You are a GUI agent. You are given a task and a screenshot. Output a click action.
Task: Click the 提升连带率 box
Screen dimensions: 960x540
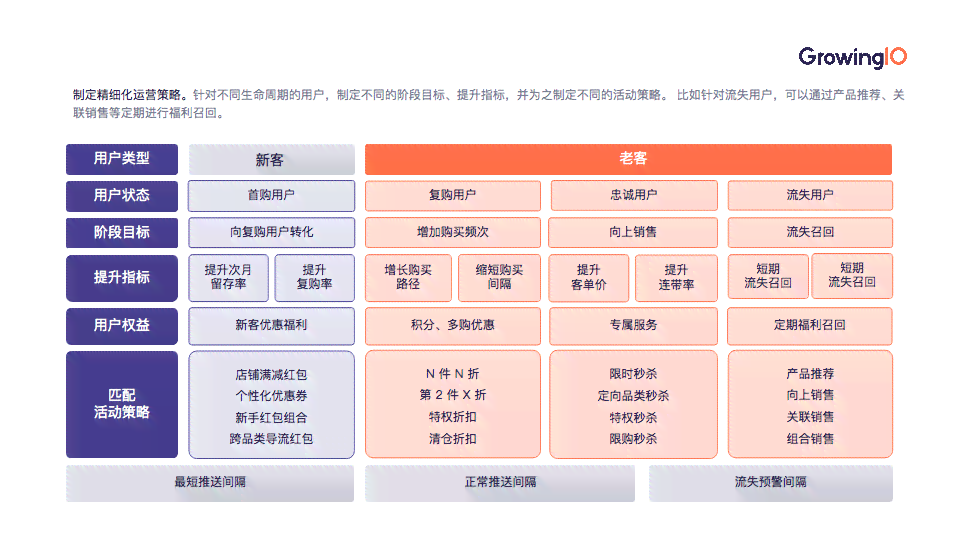(x=677, y=278)
